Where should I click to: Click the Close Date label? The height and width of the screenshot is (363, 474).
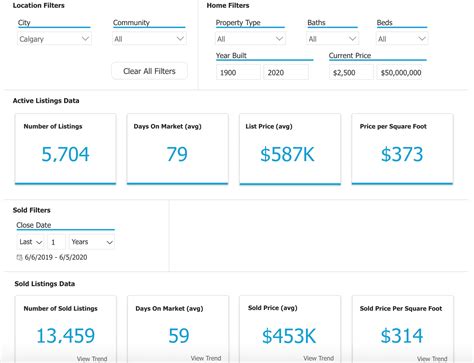[34, 225]
